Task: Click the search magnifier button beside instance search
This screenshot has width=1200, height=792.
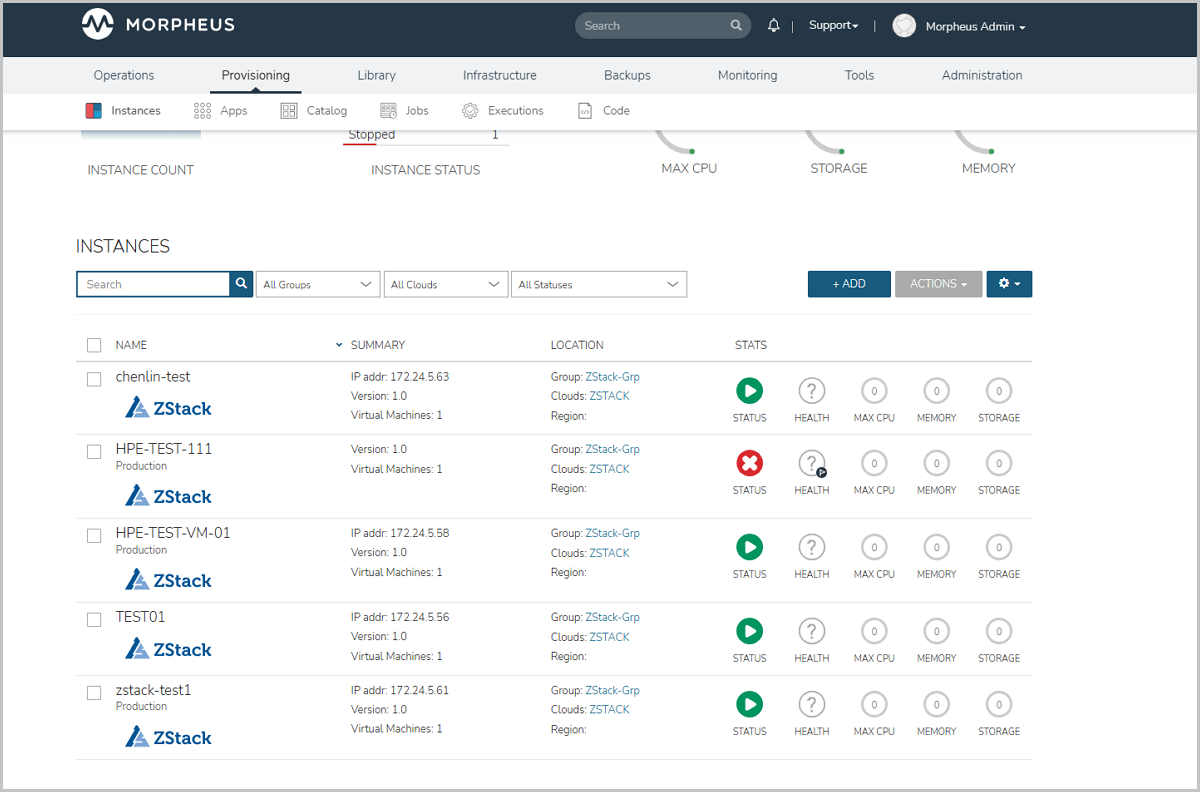Action: (x=241, y=284)
